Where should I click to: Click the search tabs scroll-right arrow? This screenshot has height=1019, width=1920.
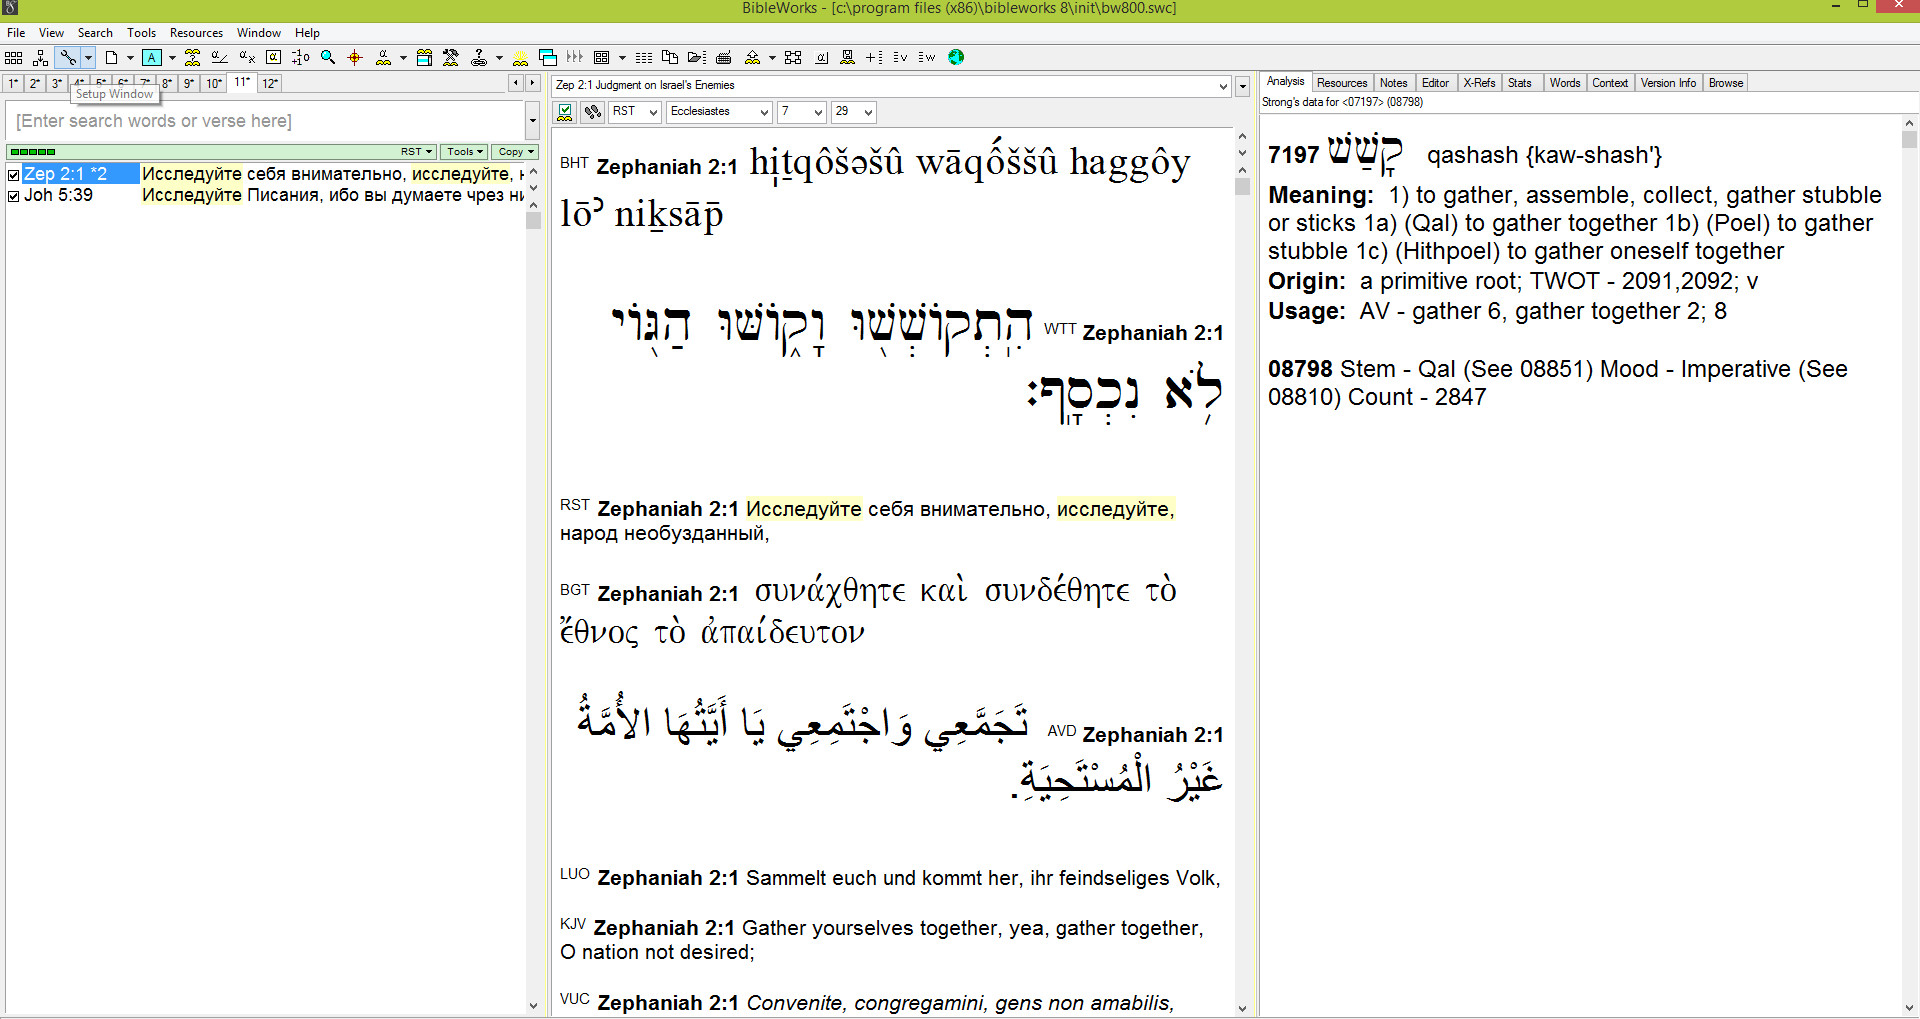(x=532, y=83)
